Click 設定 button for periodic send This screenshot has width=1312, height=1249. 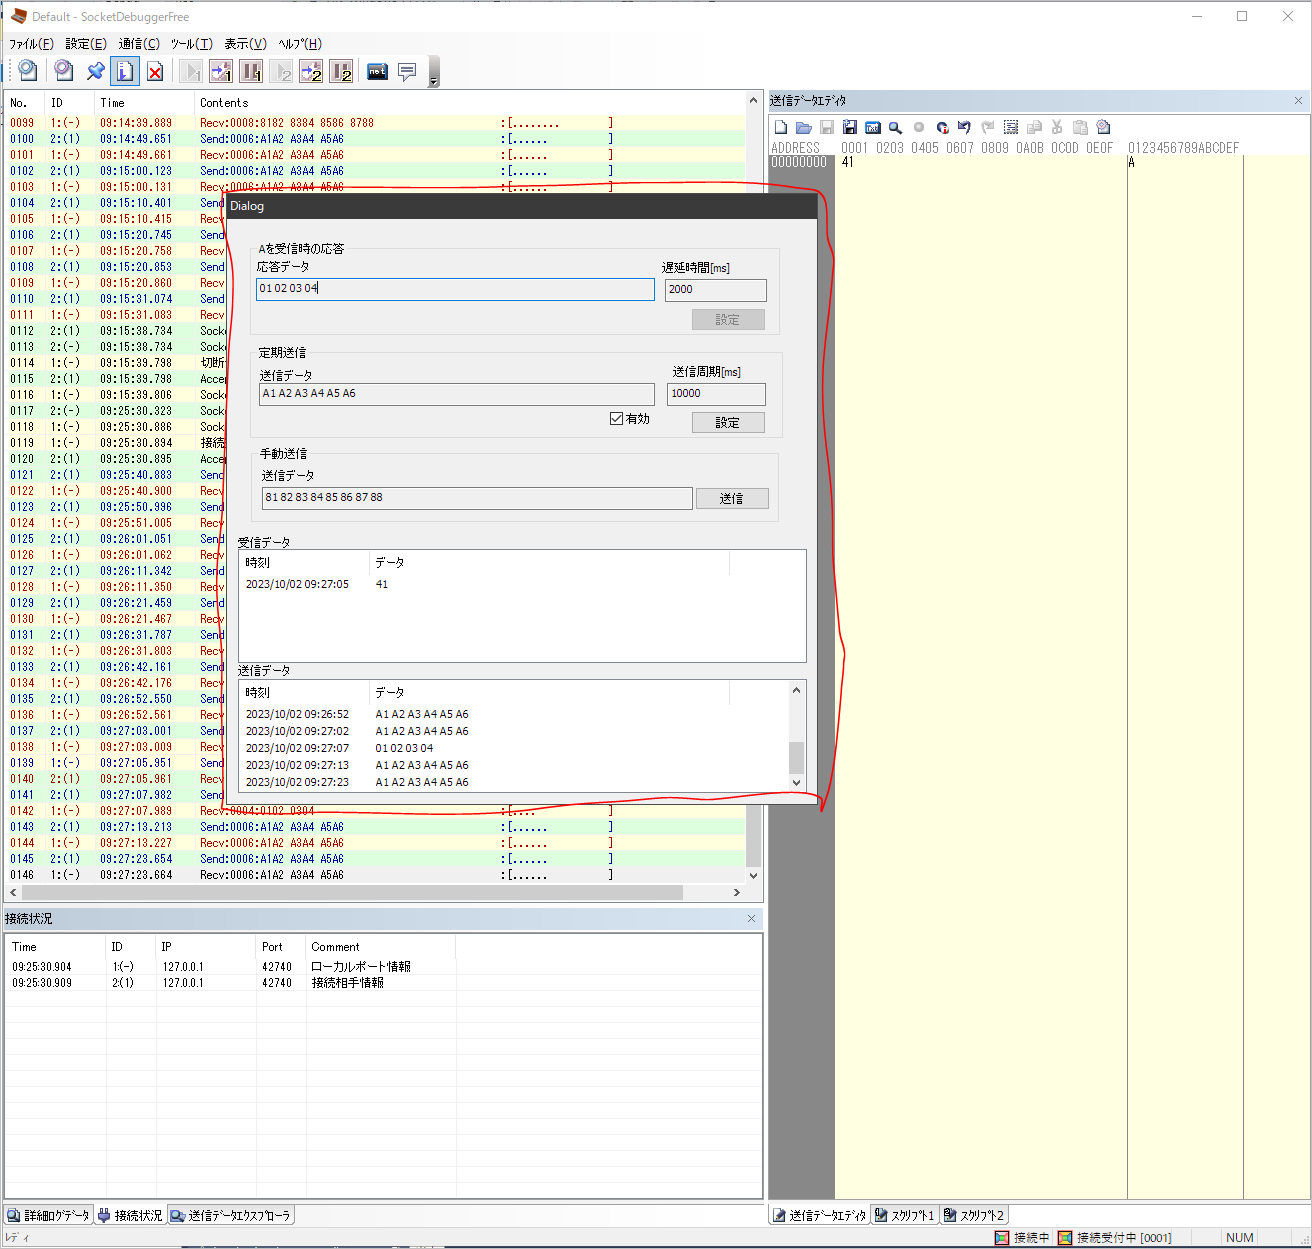pyautogui.click(x=728, y=422)
